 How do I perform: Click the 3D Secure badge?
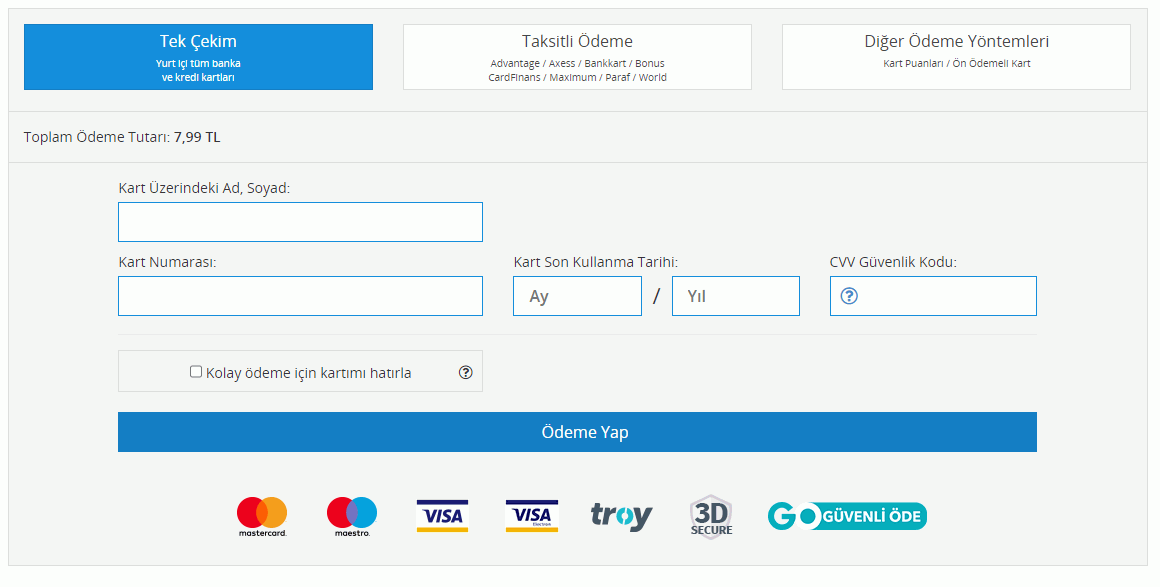click(711, 516)
